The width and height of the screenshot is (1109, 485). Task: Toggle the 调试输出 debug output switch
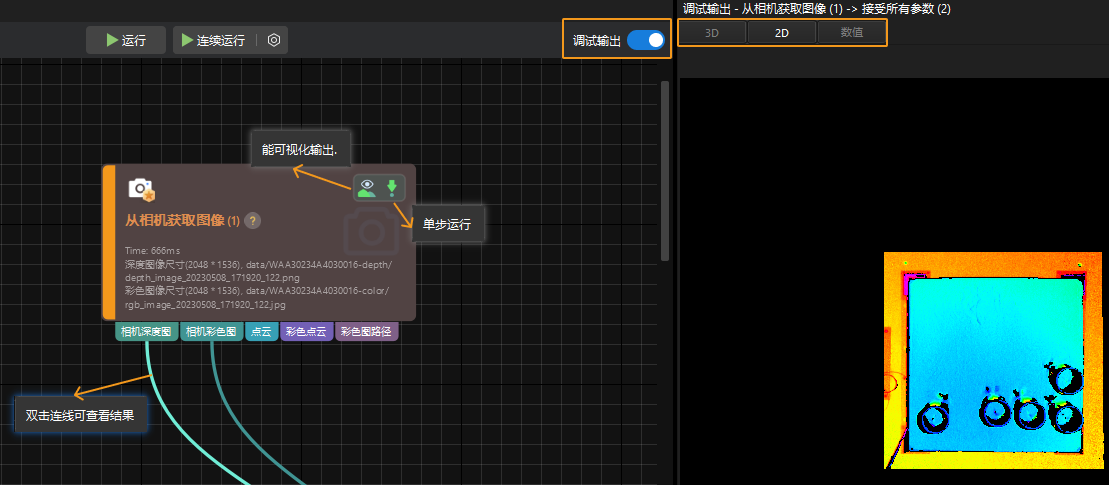646,41
